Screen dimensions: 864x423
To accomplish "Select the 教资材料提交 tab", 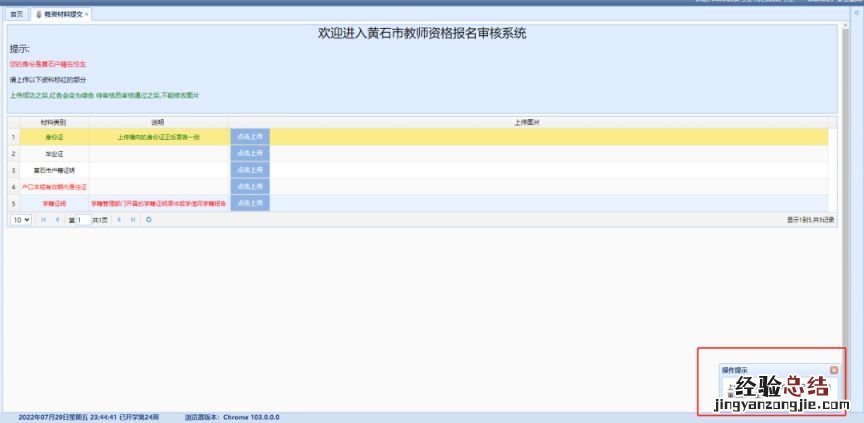I will (59, 14).
